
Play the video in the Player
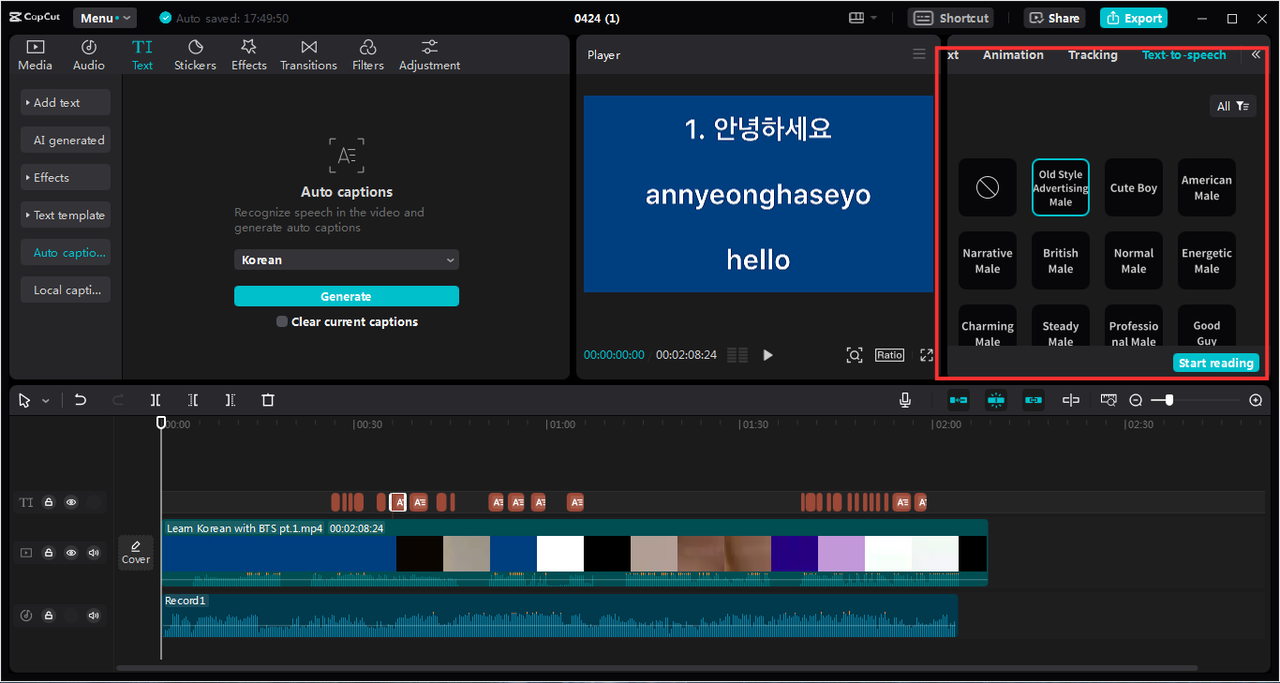click(x=768, y=355)
